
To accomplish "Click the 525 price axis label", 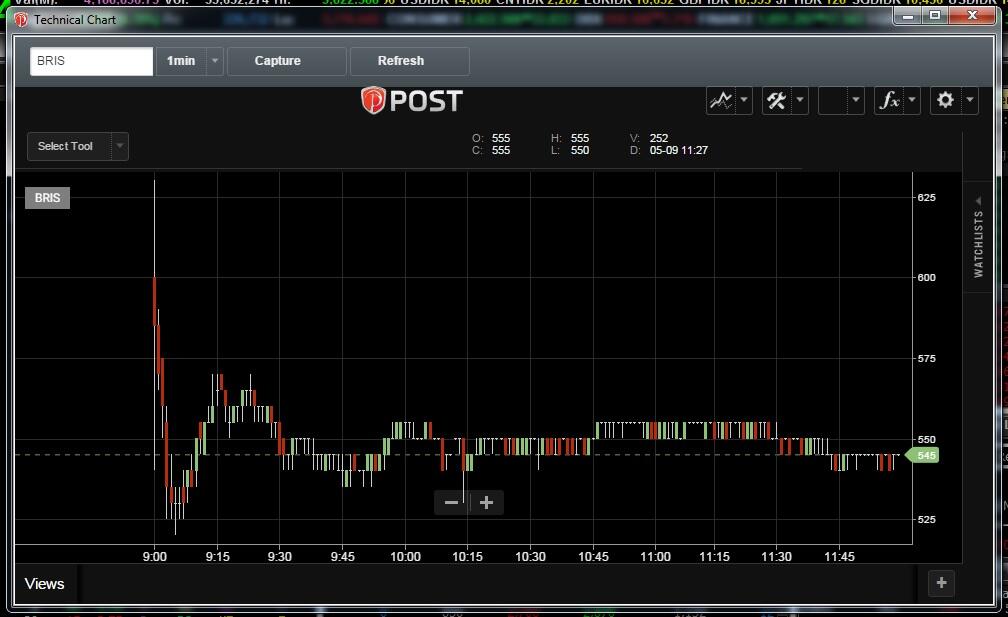I will click(926, 519).
